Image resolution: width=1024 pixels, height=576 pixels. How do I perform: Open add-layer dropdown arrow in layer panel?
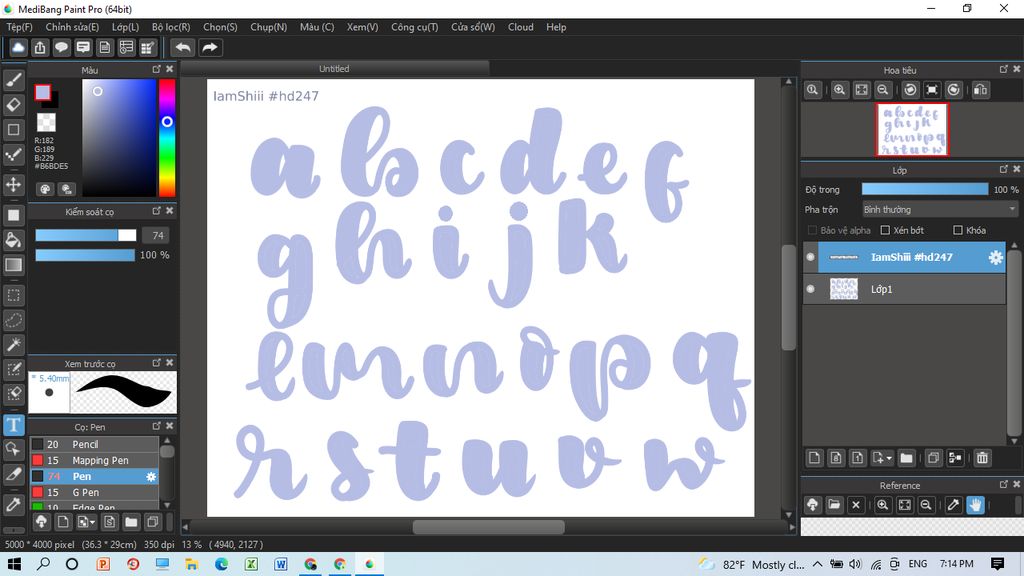[882, 458]
